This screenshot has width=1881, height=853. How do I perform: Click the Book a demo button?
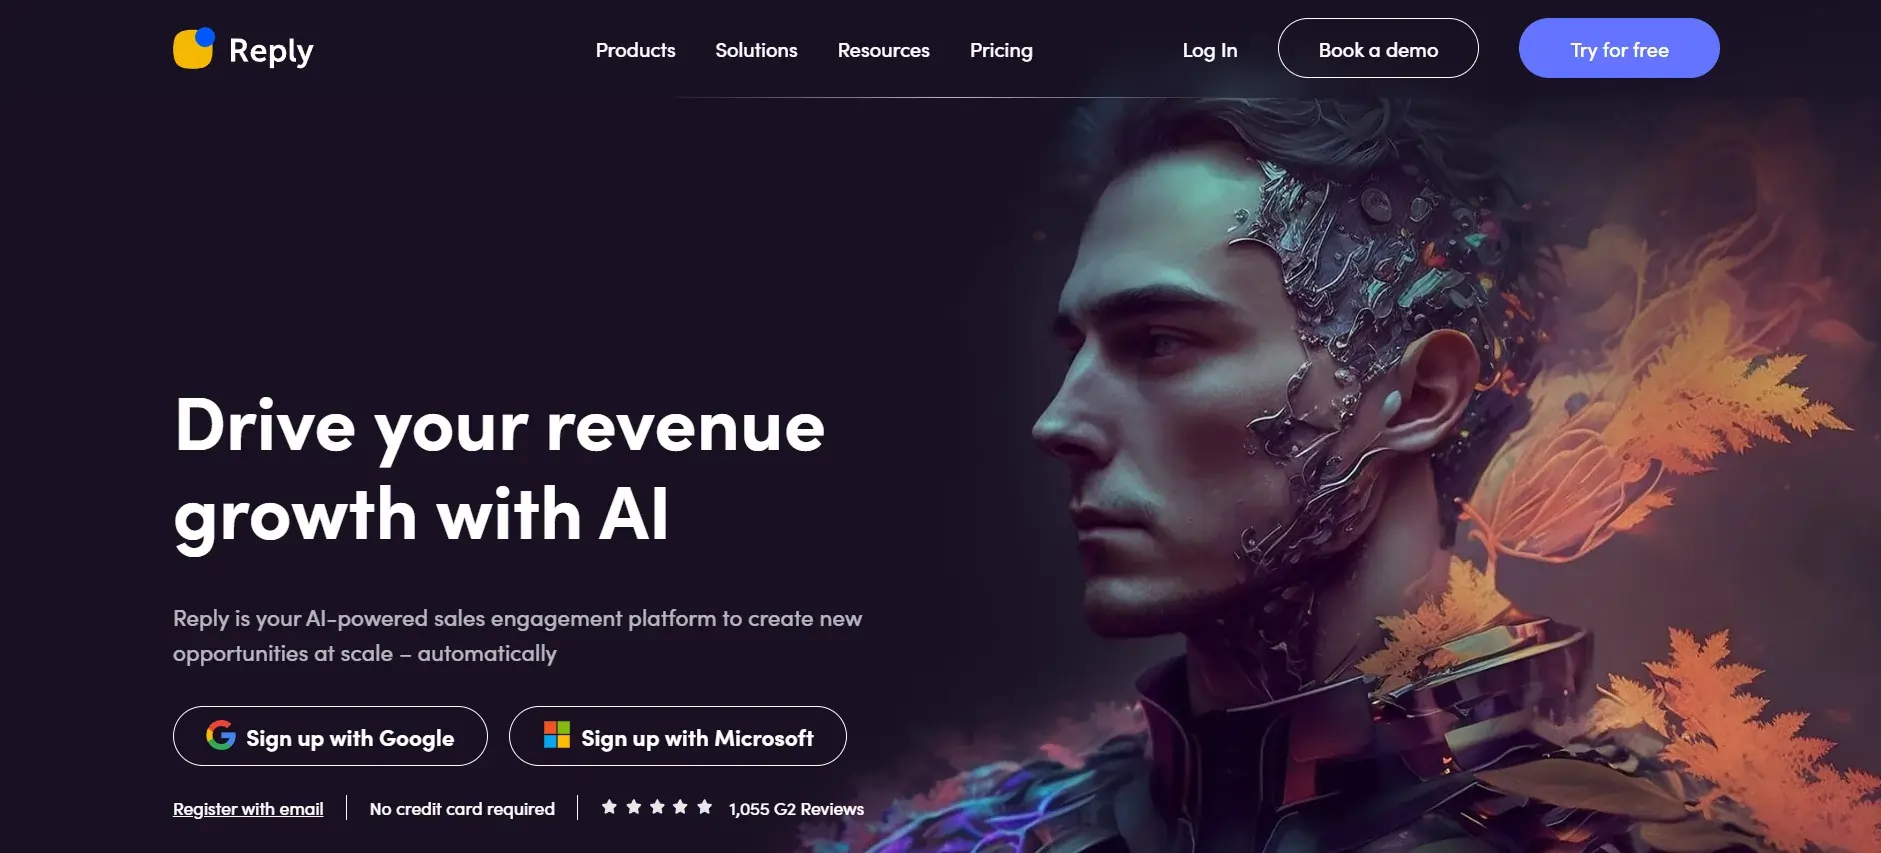pos(1378,48)
